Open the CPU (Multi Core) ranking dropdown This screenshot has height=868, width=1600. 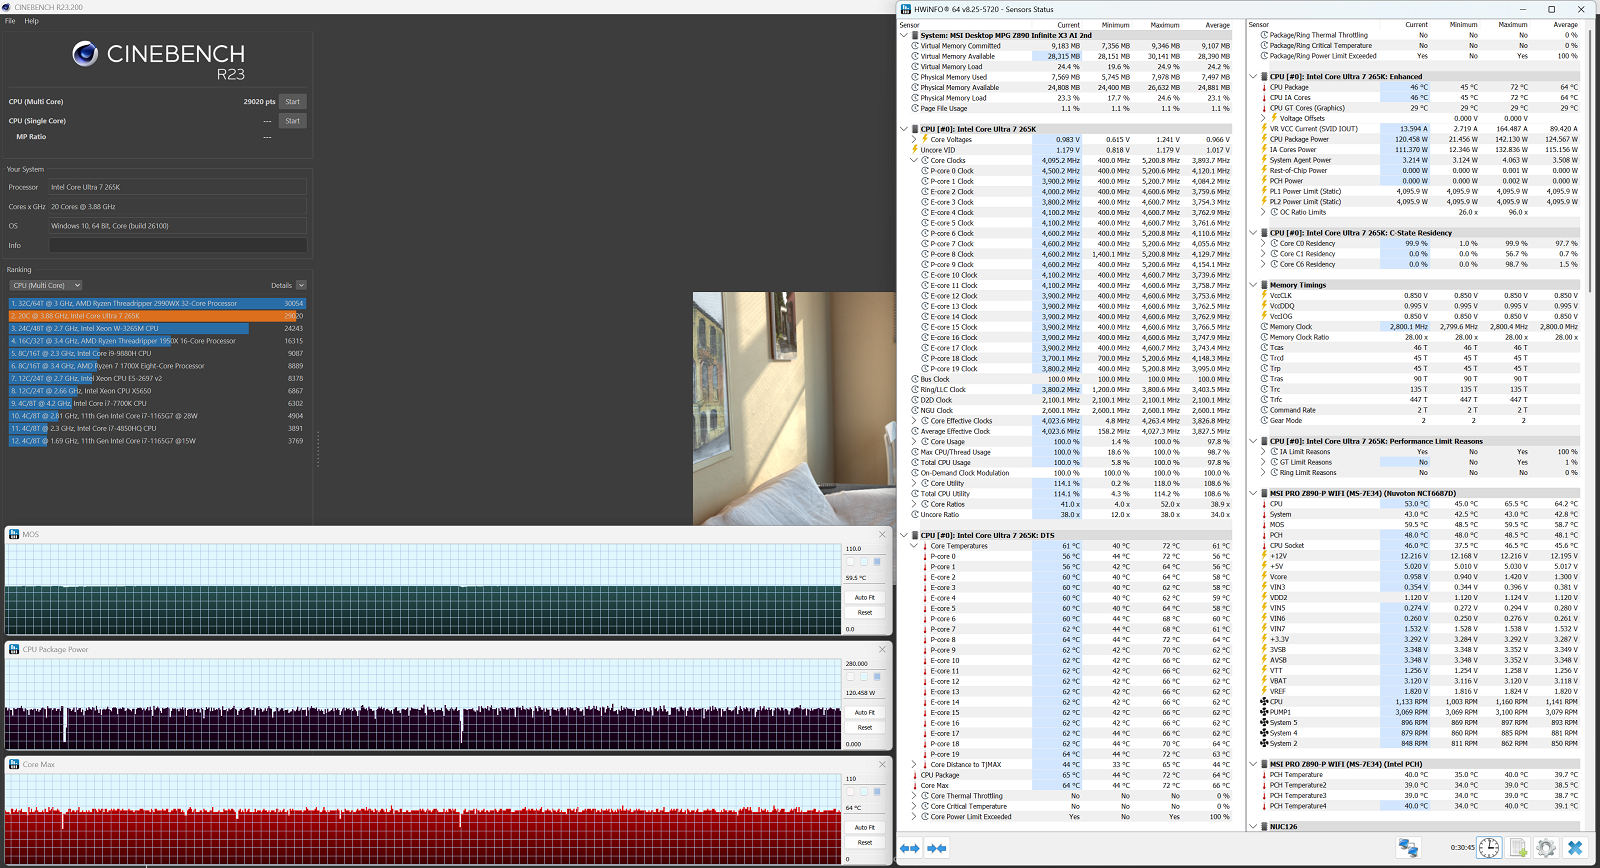47,285
